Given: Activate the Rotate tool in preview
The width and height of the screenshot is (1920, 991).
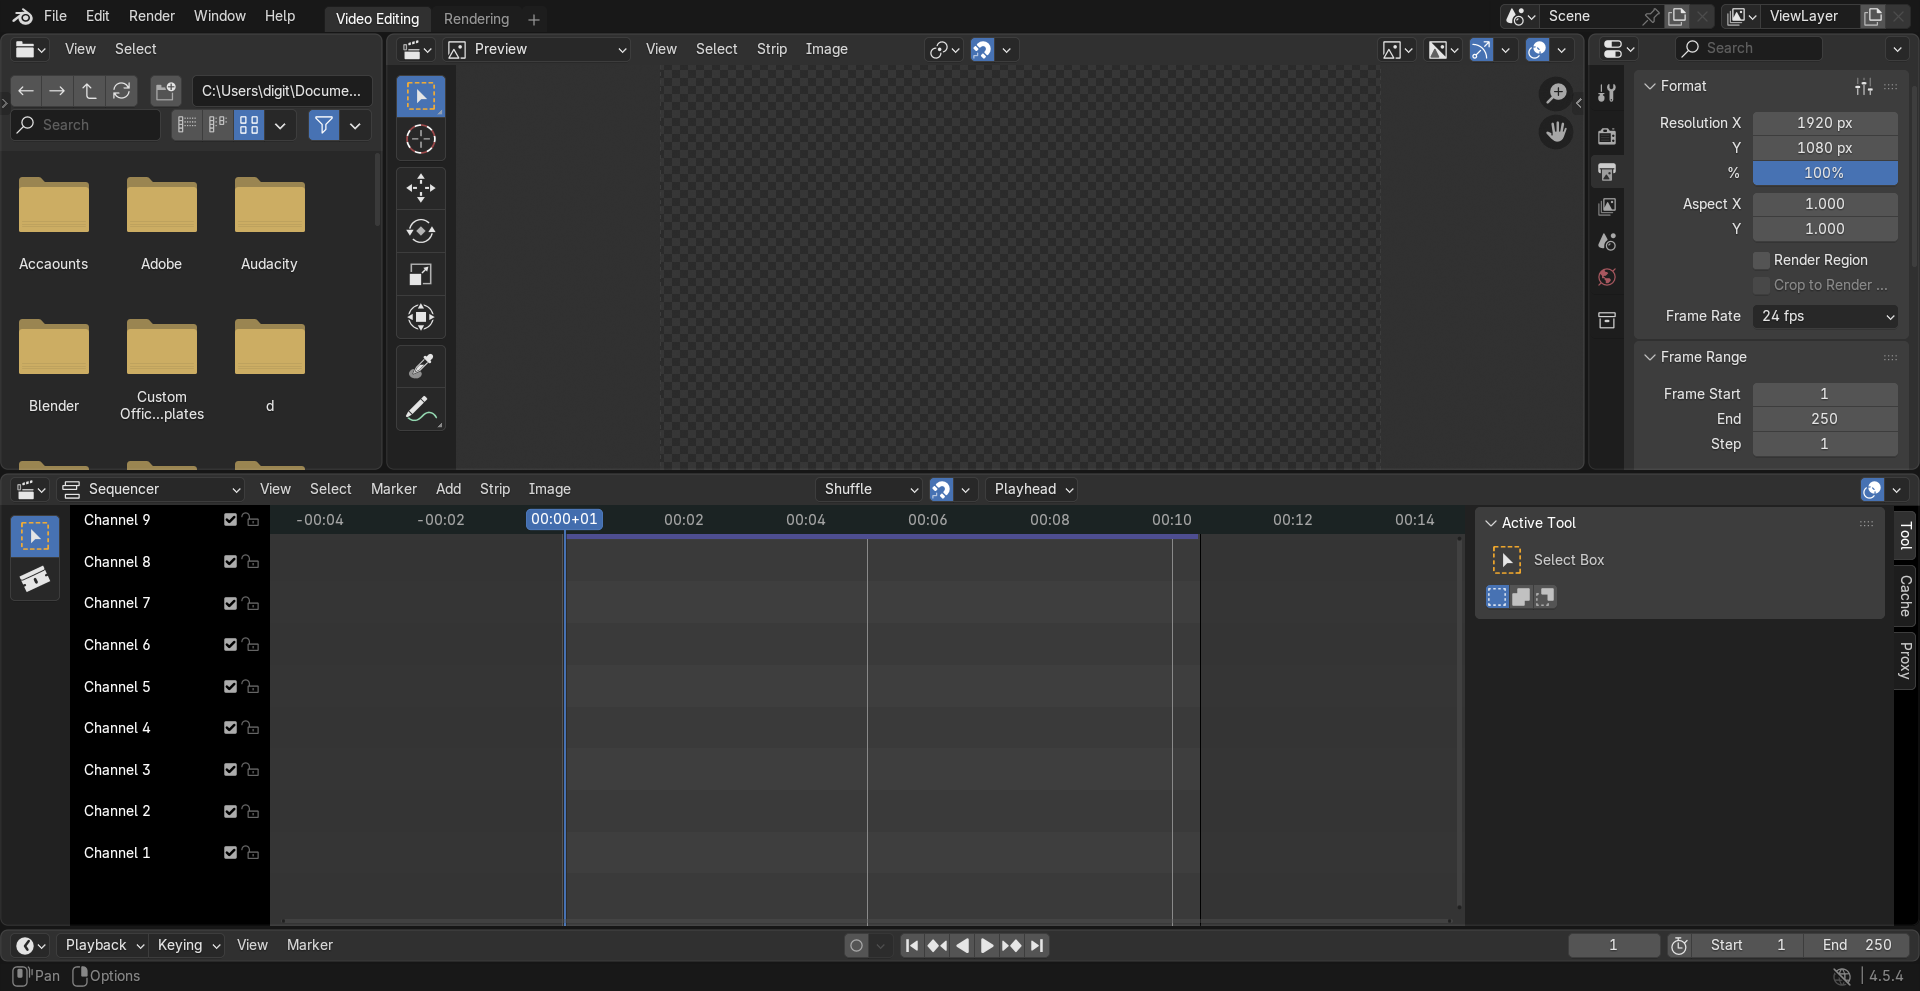Looking at the screenshot, I should (421, 231).
